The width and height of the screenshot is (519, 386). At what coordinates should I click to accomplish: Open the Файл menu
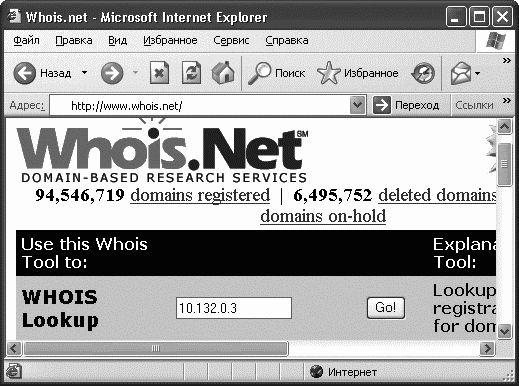tap(26, 40)
